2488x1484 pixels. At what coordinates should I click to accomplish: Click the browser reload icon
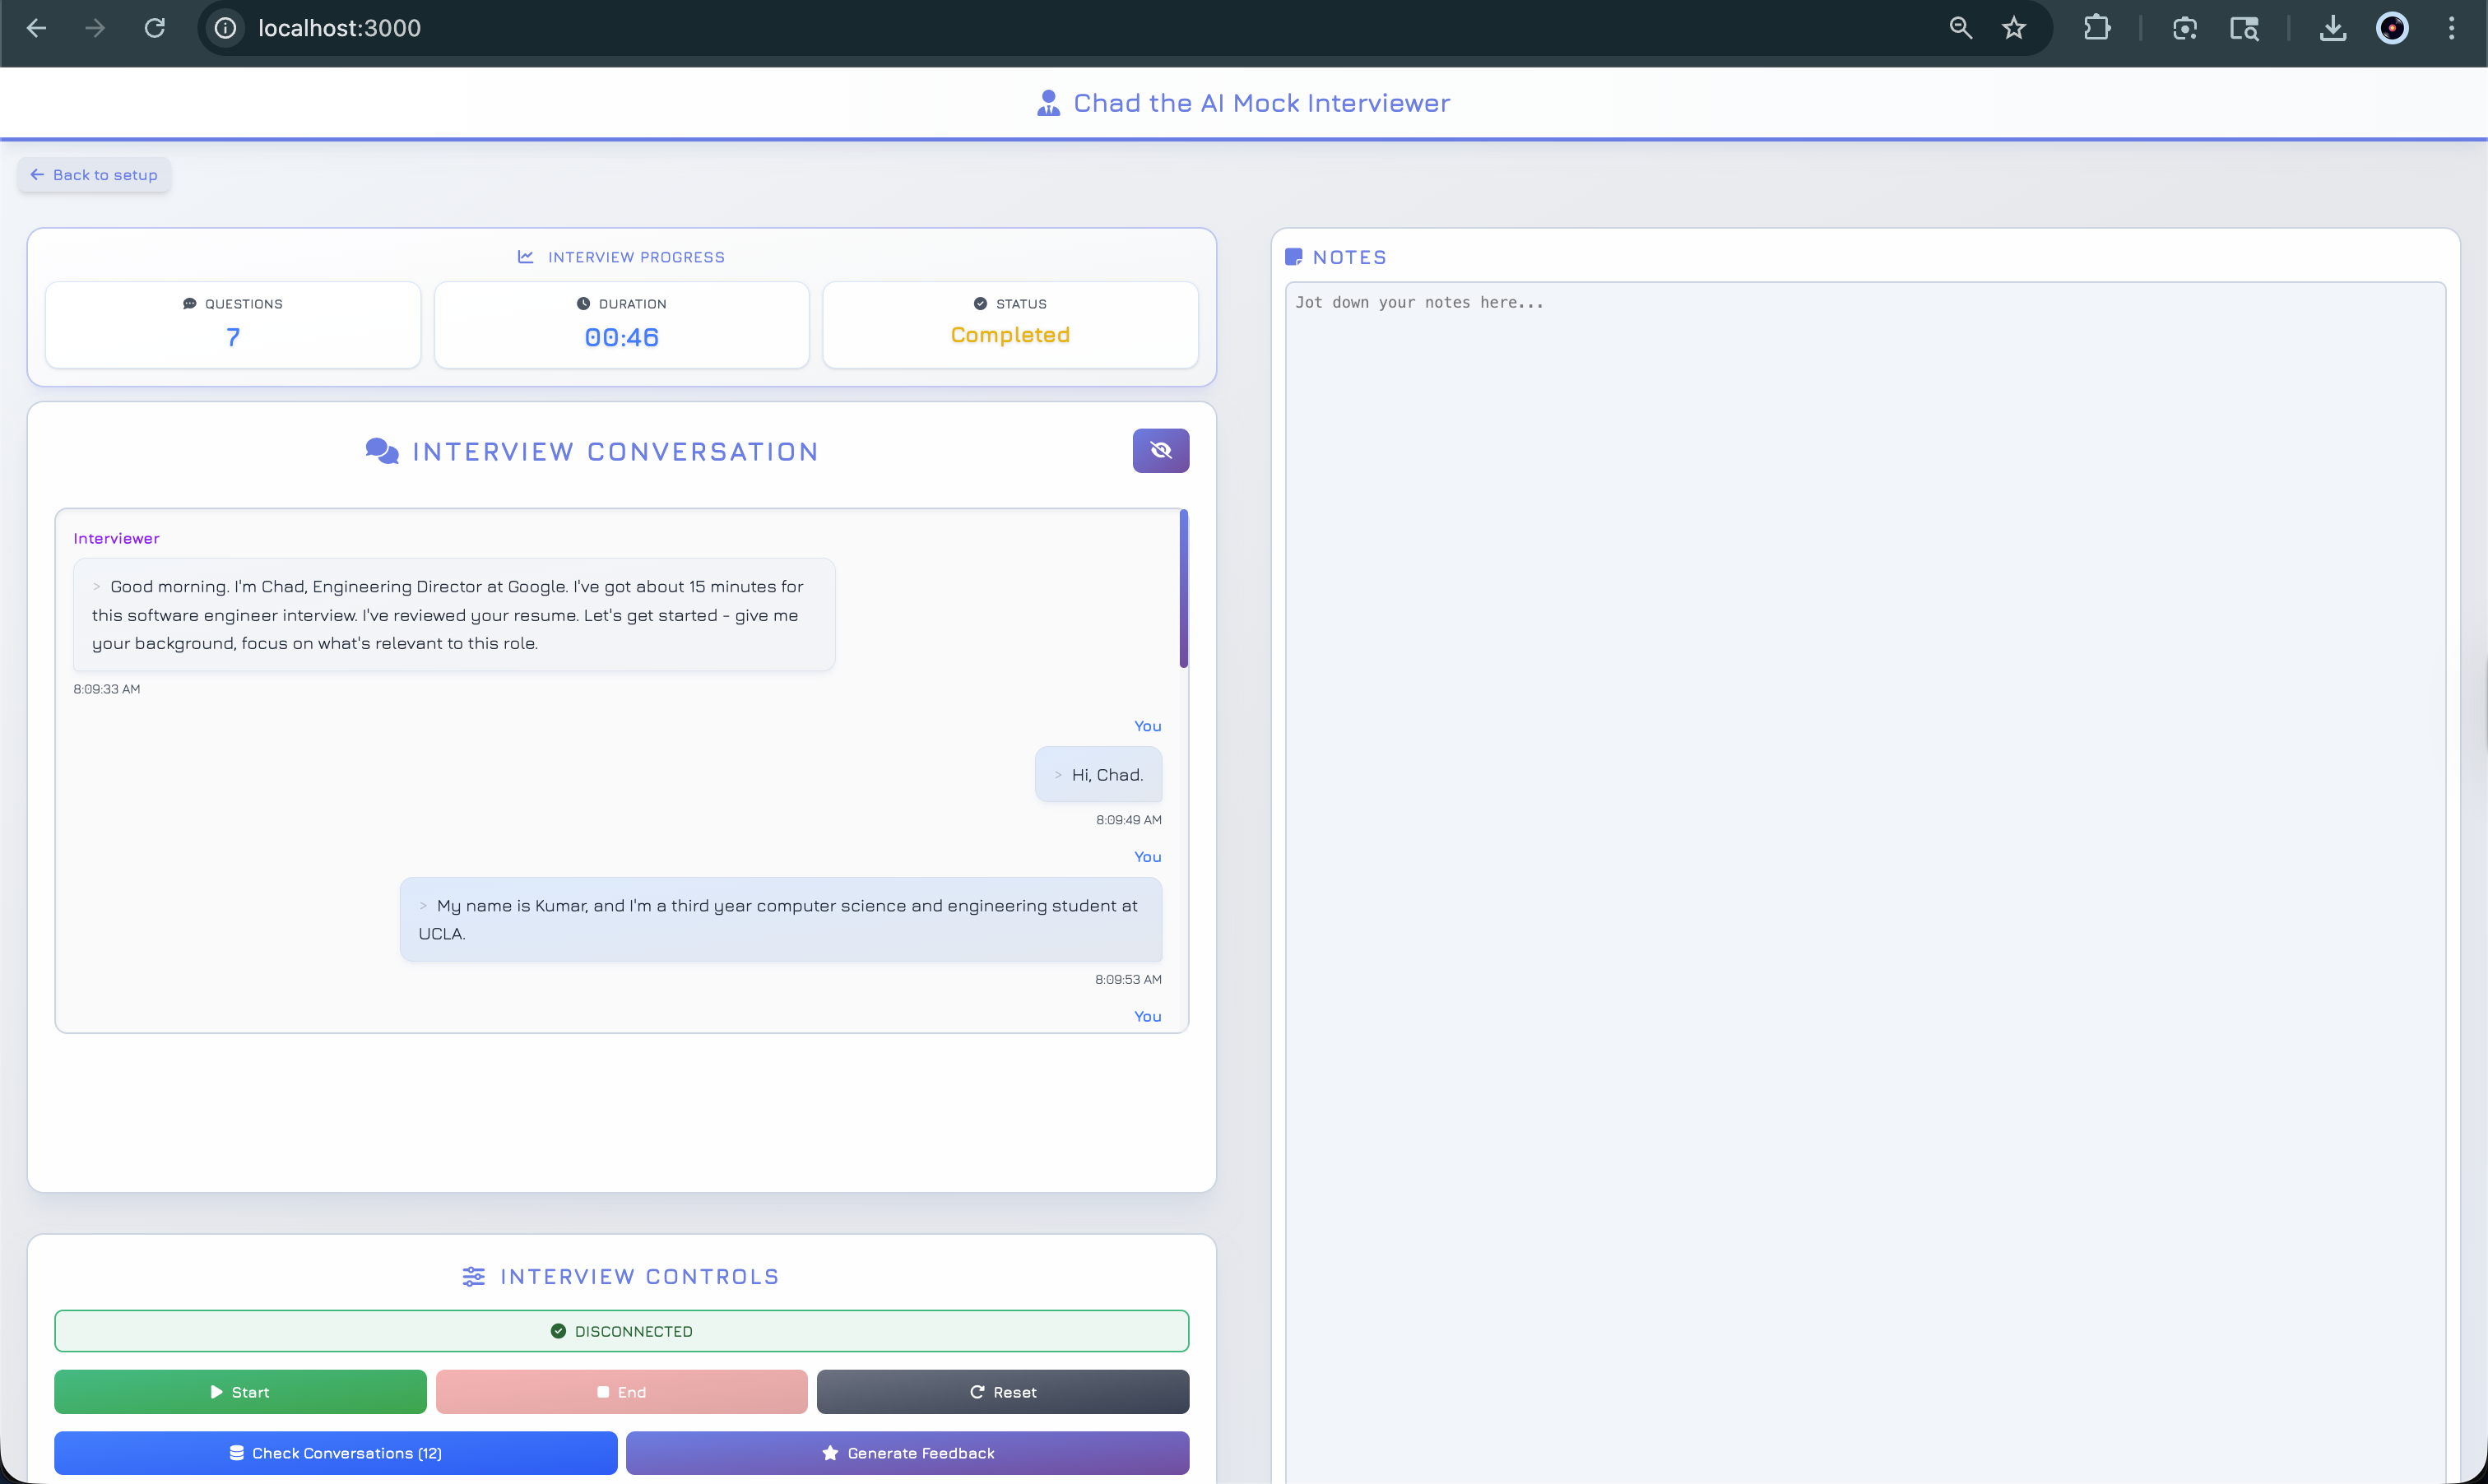(x=155, y=28)
